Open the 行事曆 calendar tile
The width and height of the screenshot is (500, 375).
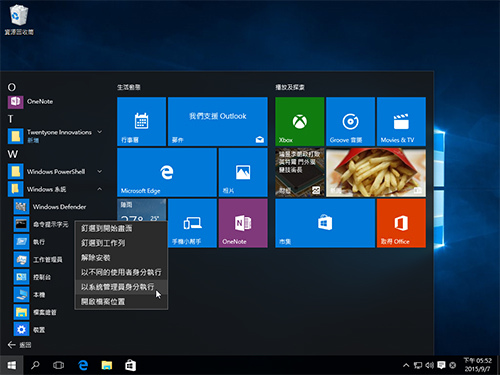point(141,121)
